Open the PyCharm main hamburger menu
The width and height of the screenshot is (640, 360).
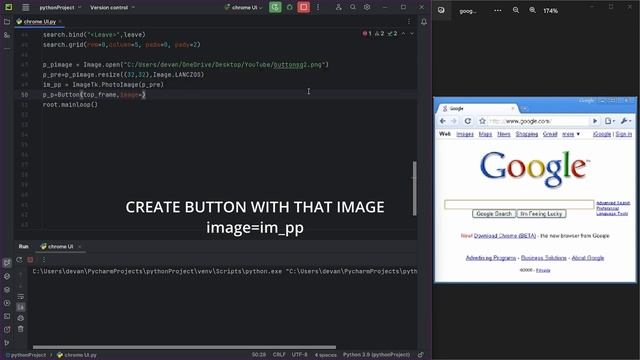(26, 7)
